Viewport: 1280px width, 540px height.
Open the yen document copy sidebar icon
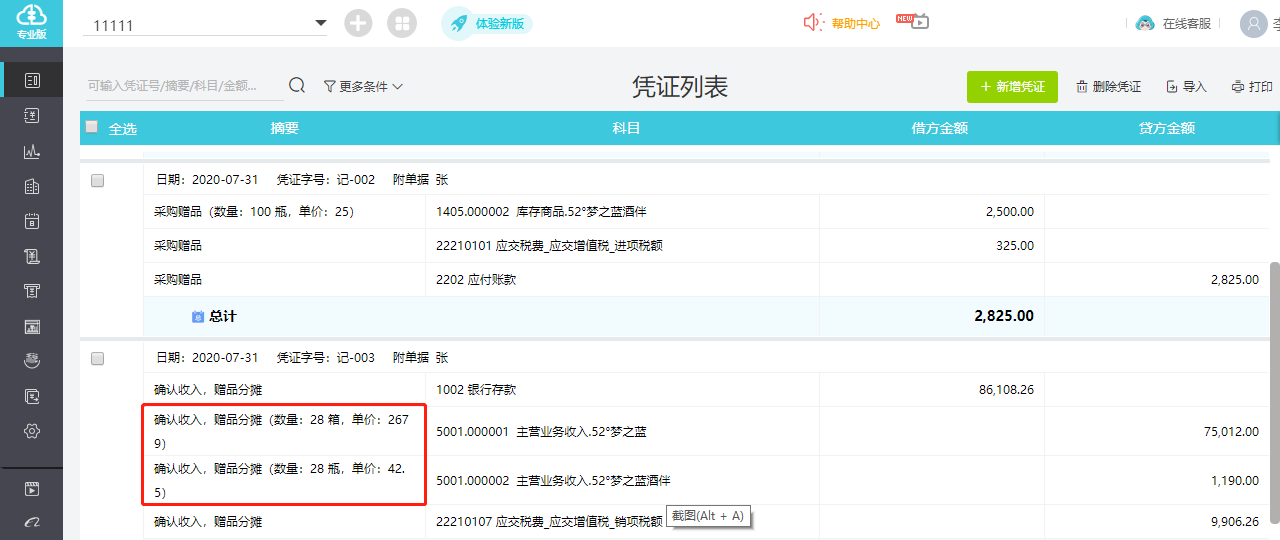(x=32, y=396)
